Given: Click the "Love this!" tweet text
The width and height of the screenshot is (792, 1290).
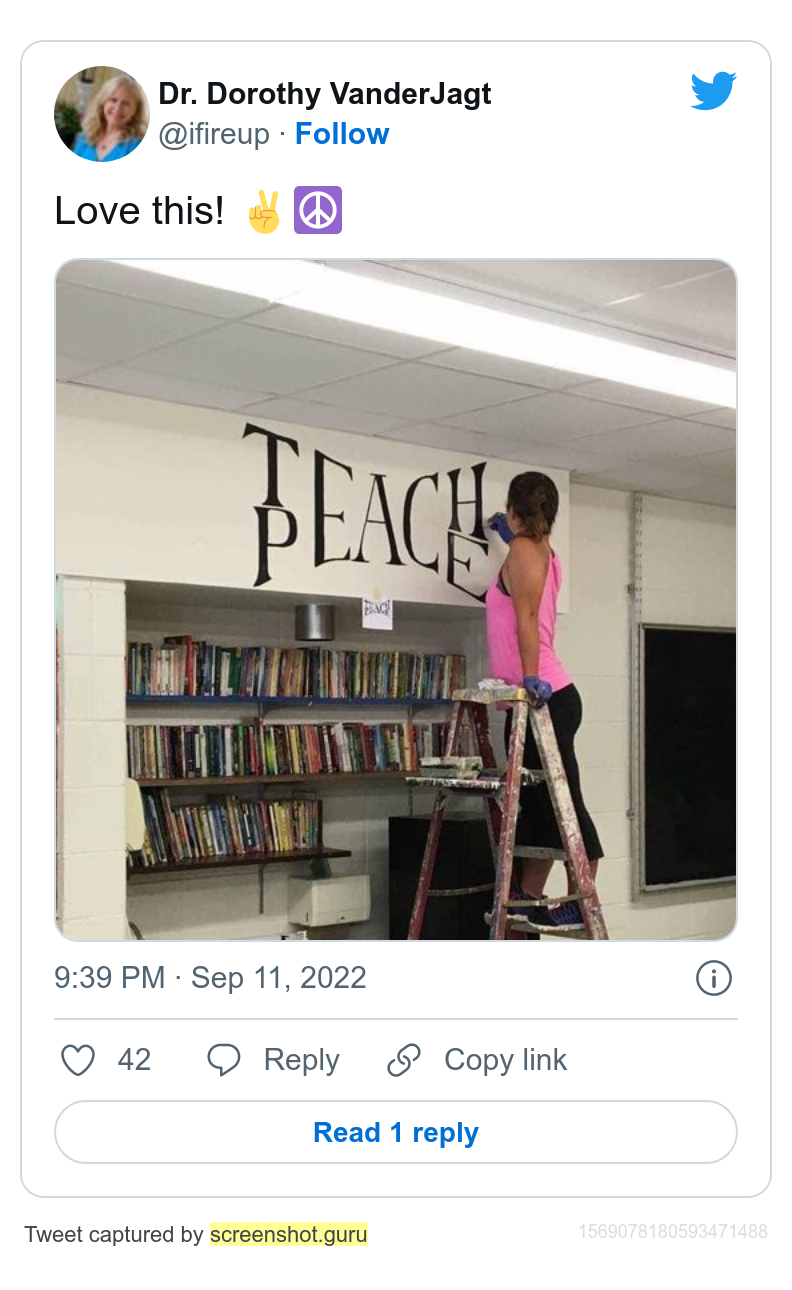Looking at the screenshot, I should pyautogui.click(x=139, y=212).
